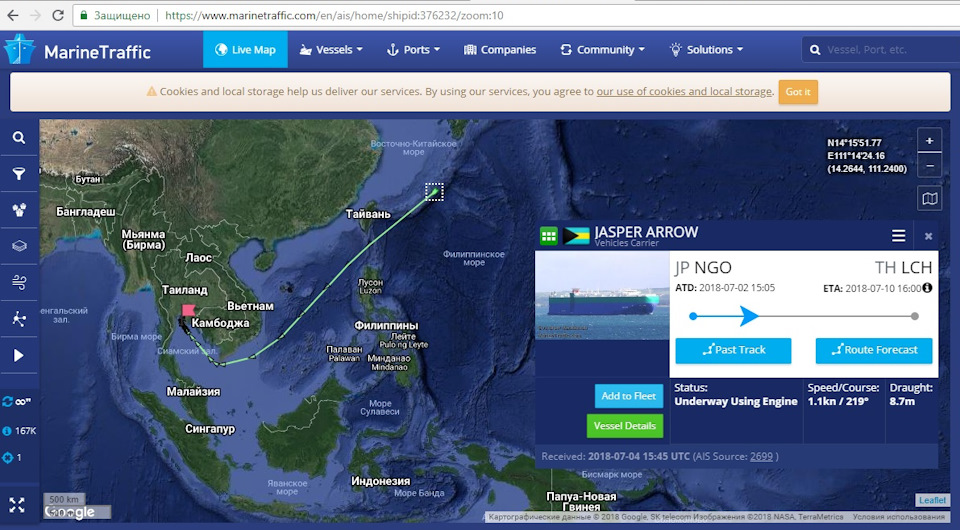This screenshot has width=960, height=530.
Task: Open the Companies menu item
Action: click(500, 50)
